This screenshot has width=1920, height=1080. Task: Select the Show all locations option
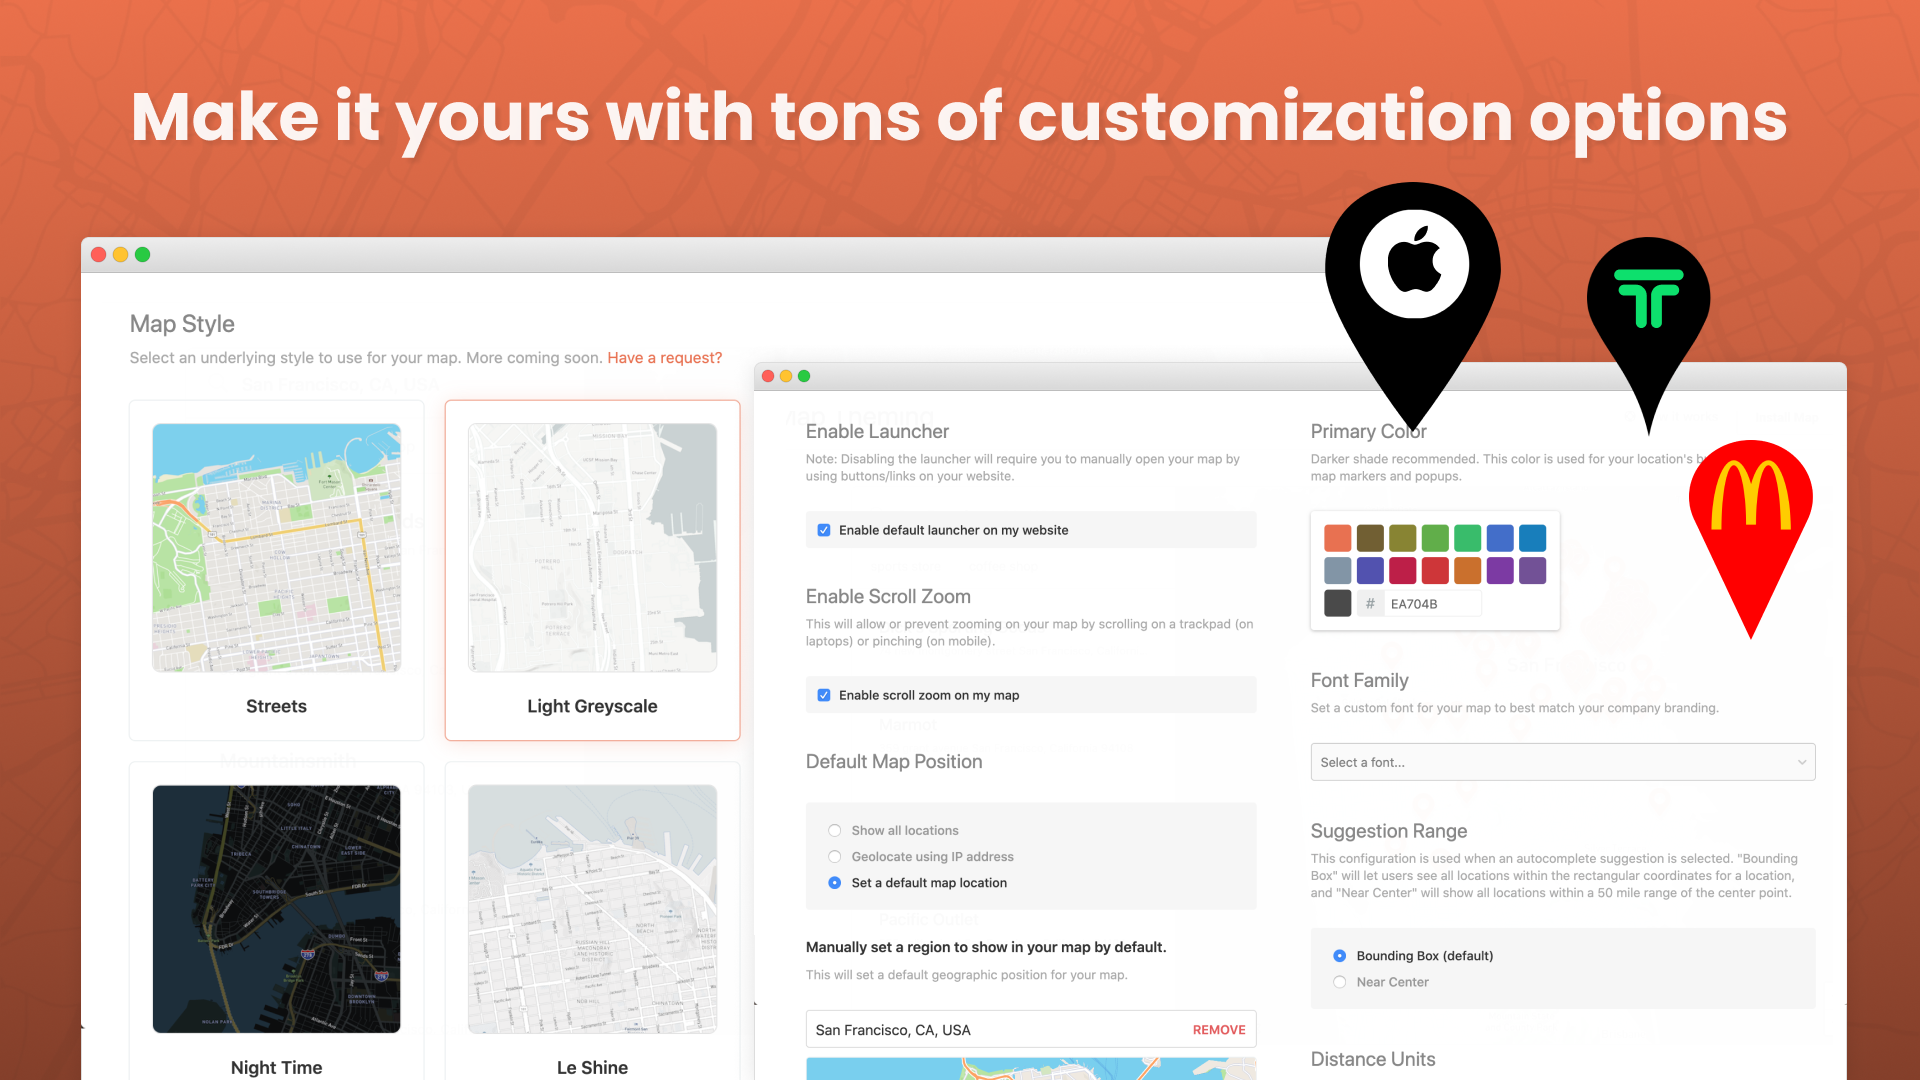[835, 831]
